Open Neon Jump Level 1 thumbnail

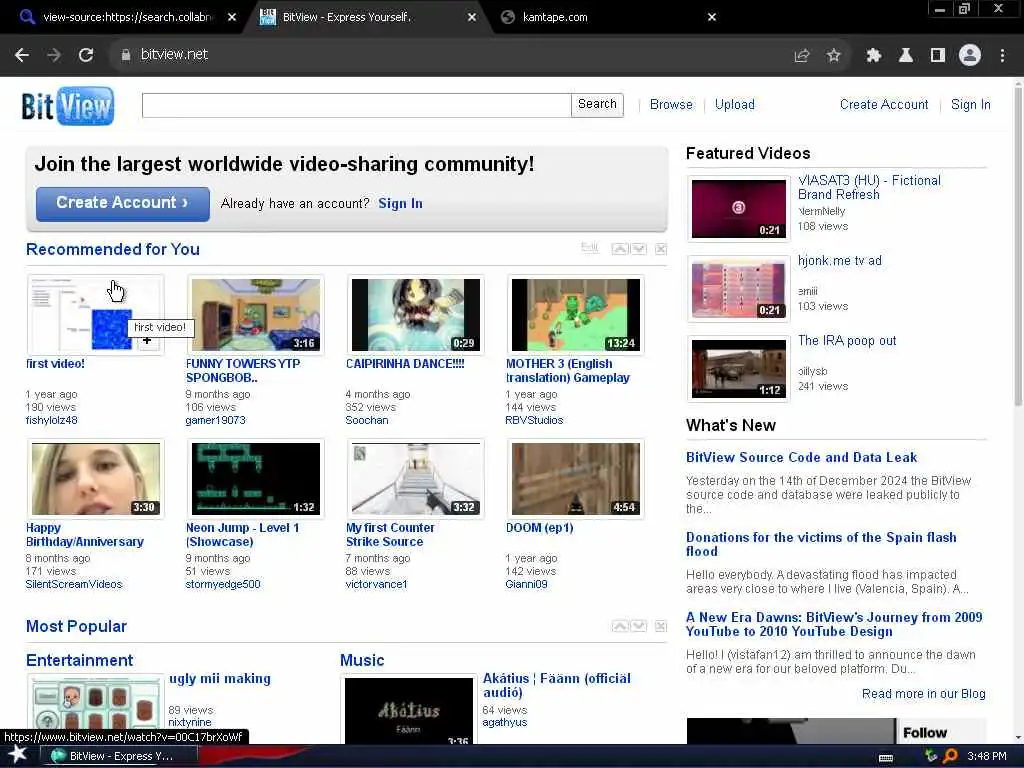click(256, 479)
